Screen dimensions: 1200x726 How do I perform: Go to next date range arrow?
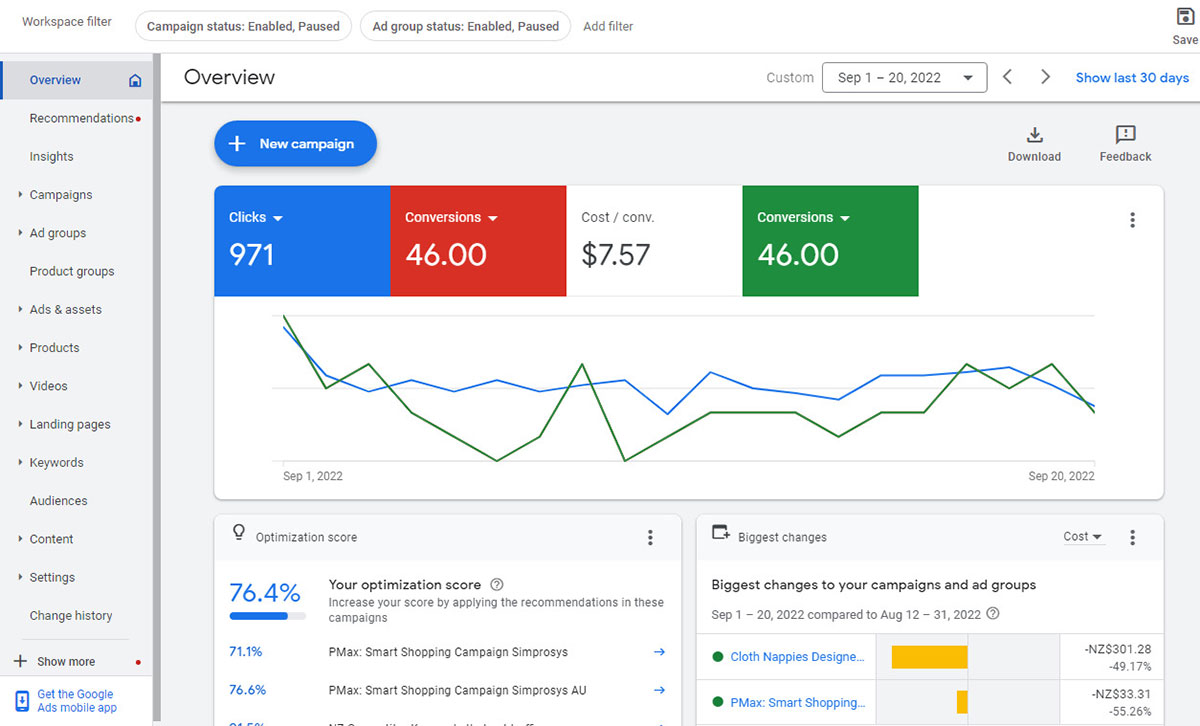(1045, 77)
